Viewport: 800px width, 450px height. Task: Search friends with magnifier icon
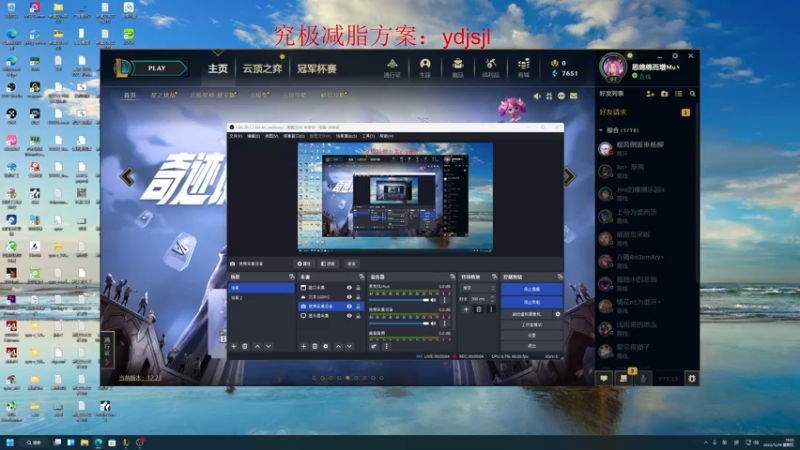click(692, 94)
